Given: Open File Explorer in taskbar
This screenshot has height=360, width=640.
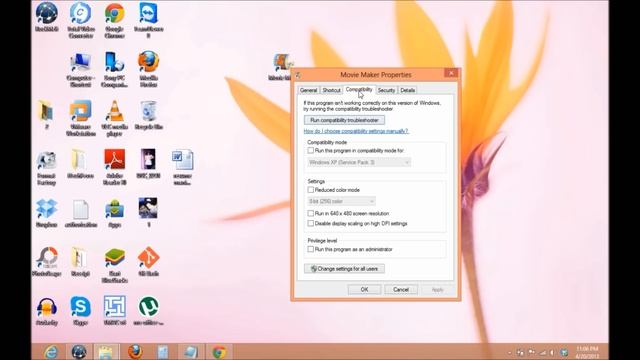Looking at the screenshot, I should [106, 351].
